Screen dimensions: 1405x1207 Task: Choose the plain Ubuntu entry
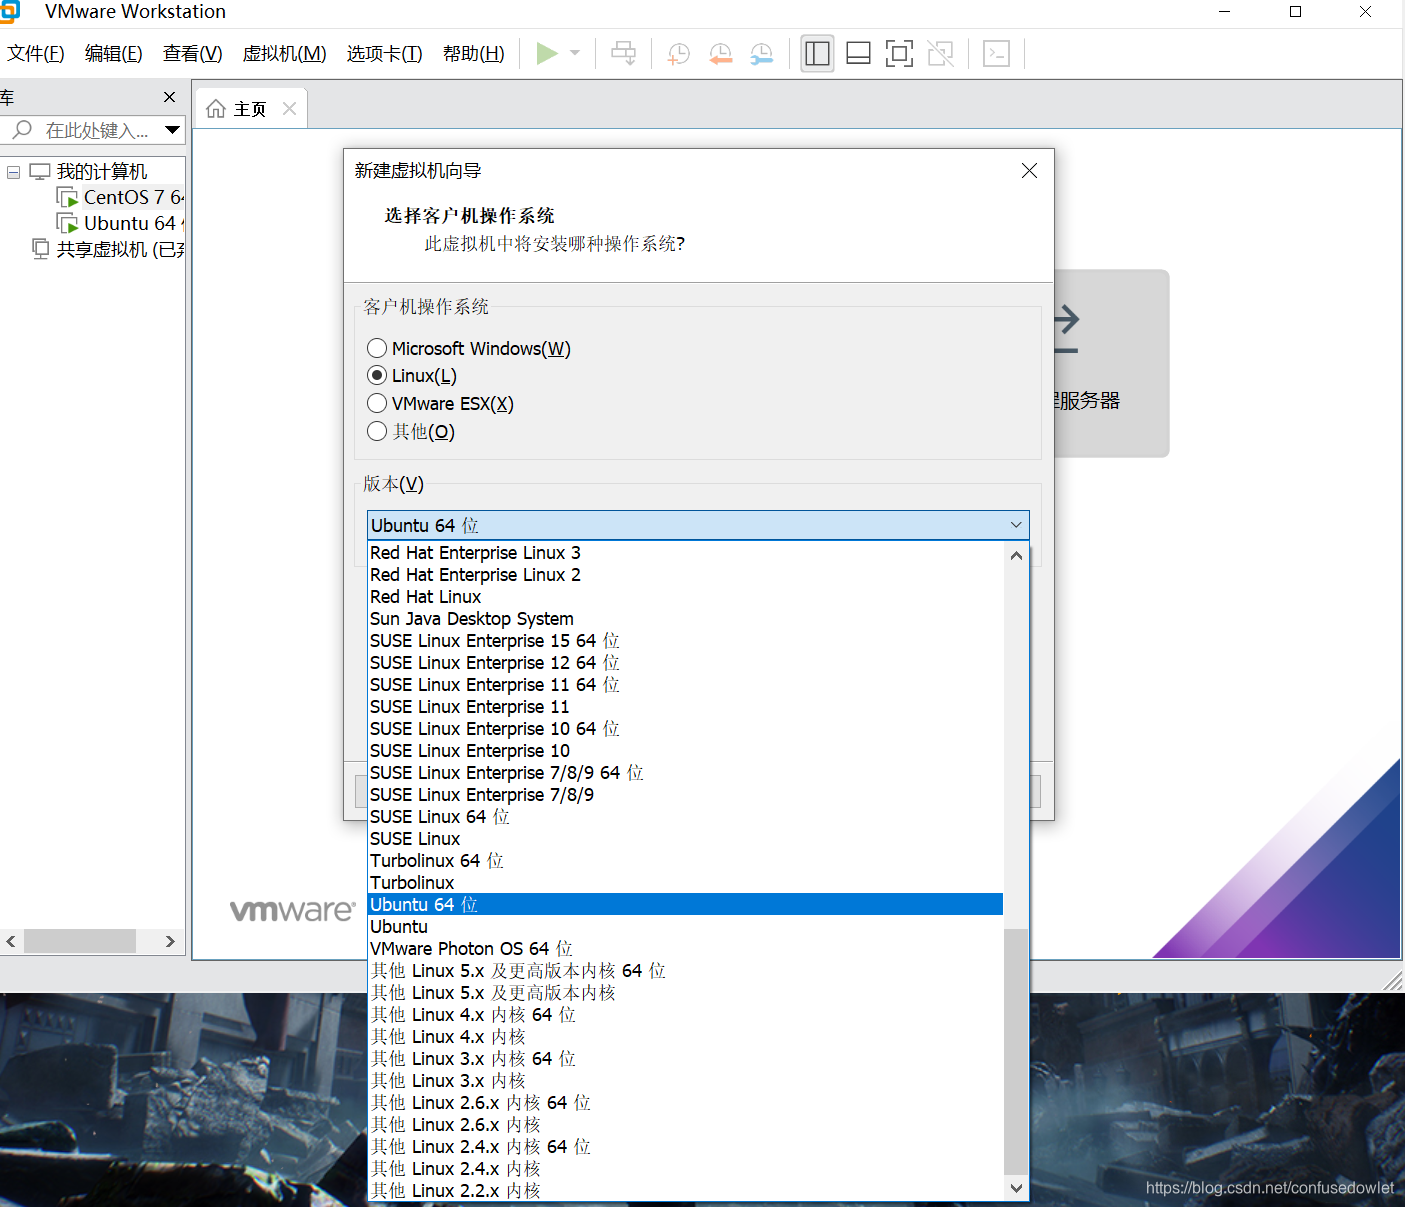(685, 927)
